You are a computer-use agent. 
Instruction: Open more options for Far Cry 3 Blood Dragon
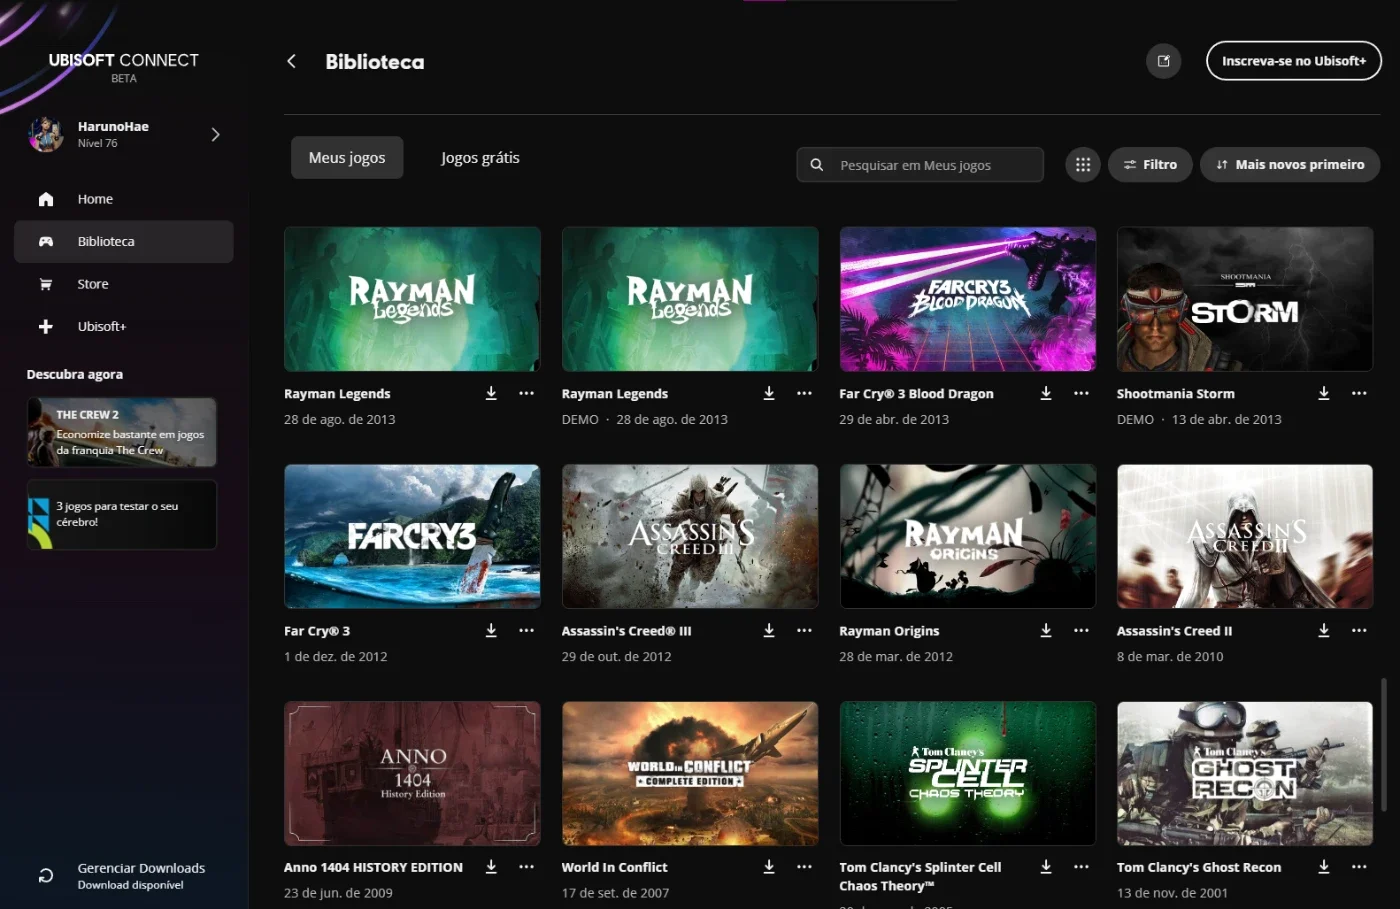(1081, 393)
